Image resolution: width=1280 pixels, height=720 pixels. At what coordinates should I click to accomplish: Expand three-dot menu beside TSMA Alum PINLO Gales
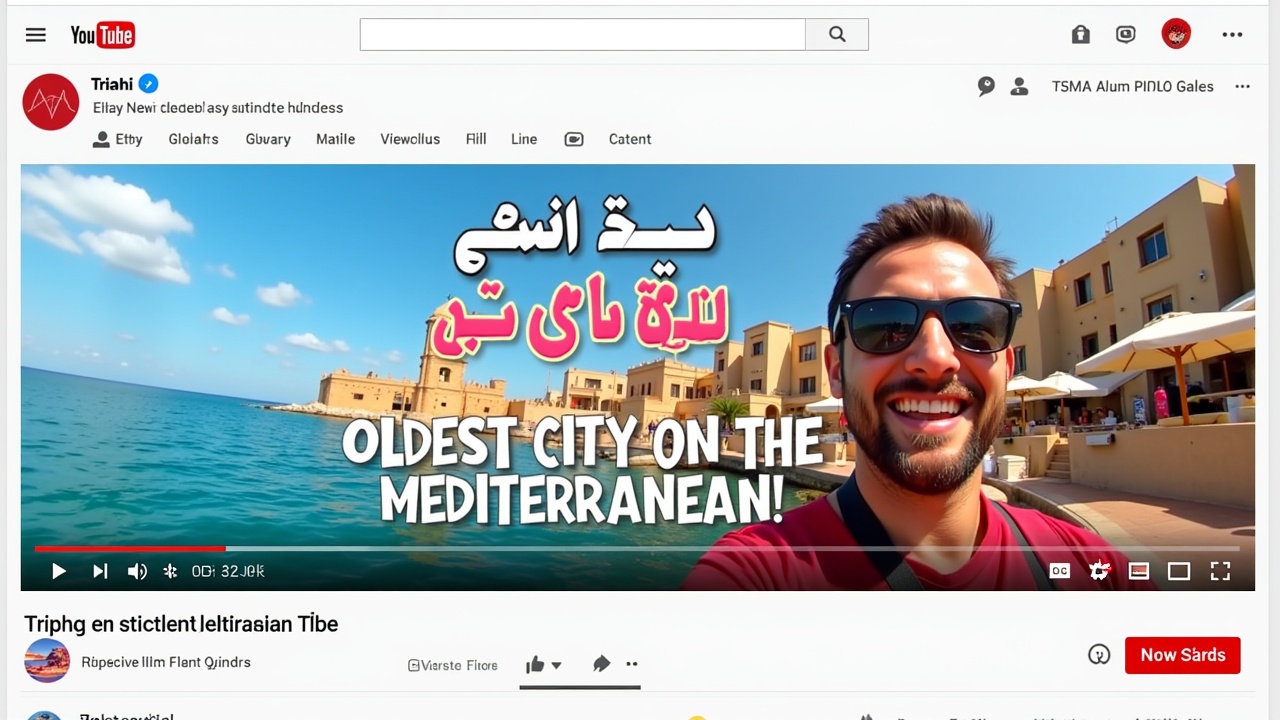(1242, 87)
